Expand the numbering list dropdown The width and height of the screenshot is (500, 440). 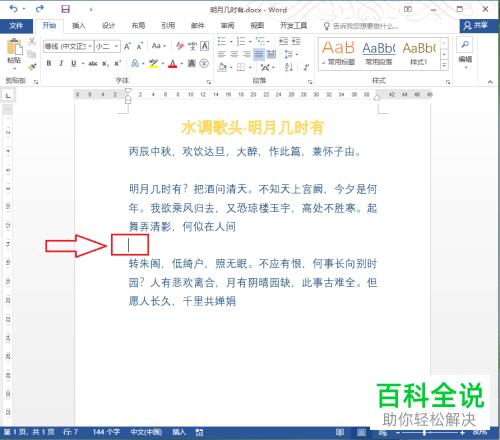click(x=250, y=42)
